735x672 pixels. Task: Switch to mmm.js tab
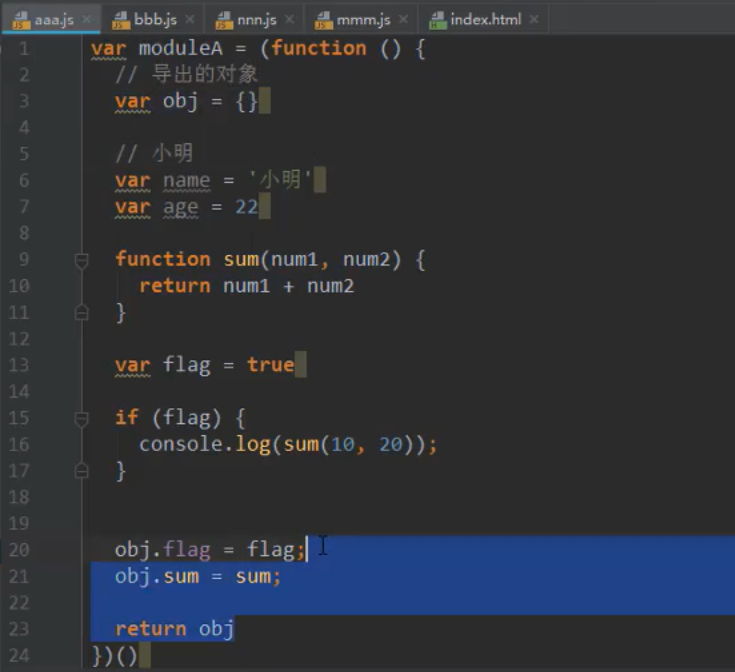pos(362,20)
